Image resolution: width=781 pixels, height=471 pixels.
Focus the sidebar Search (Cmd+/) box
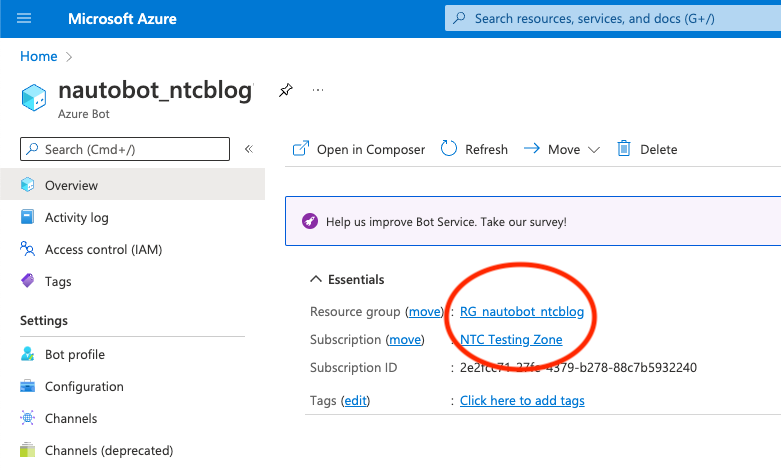(125, 149)
